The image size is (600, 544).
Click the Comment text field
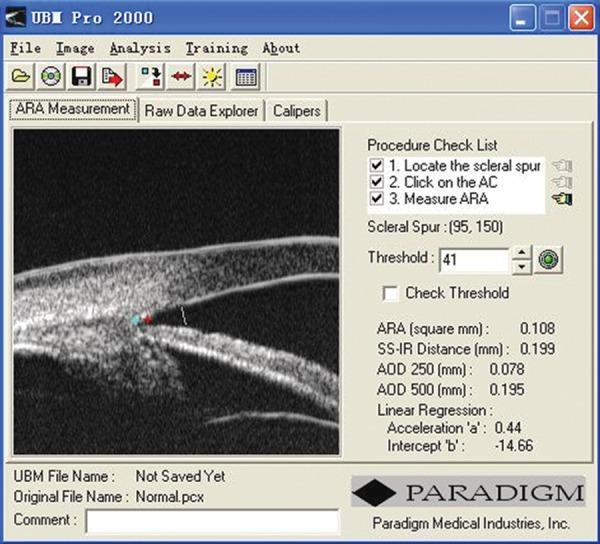212,521
